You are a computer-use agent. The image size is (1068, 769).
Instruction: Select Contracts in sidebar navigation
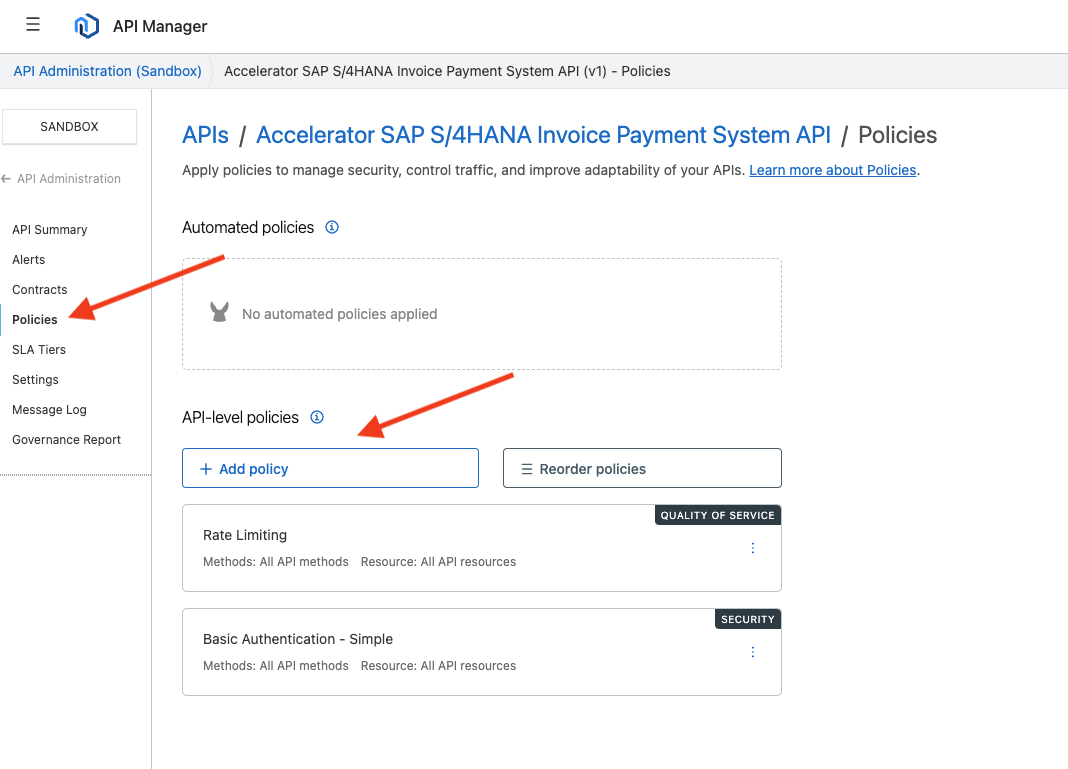(40, 290)
